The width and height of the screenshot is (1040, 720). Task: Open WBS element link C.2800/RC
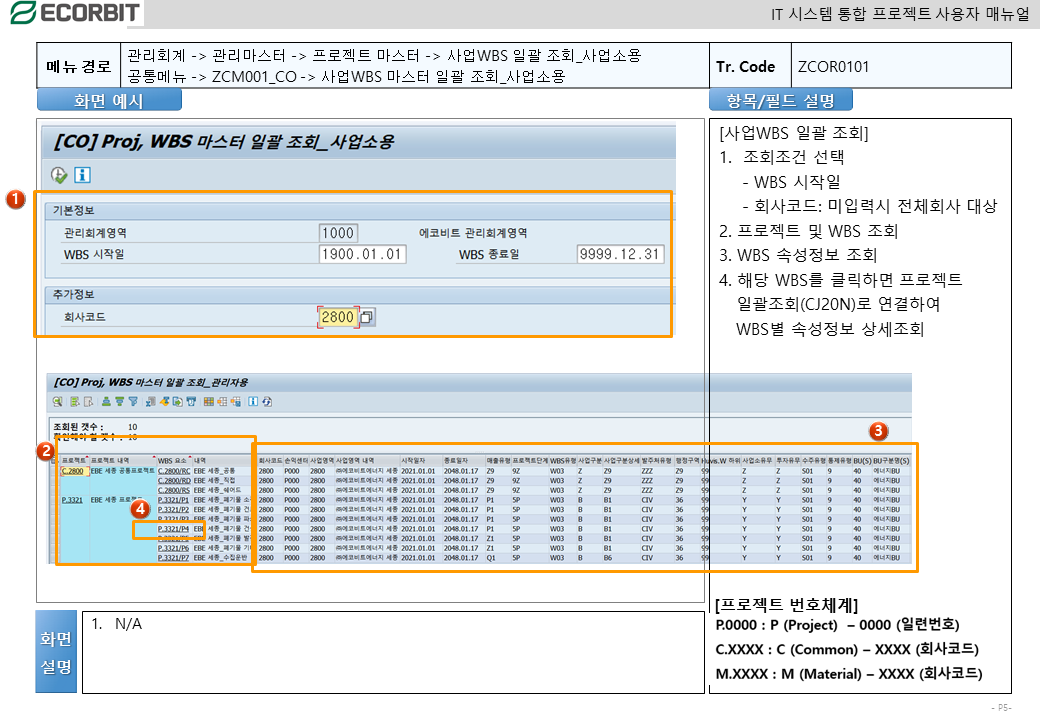click(x=173, y=470)
